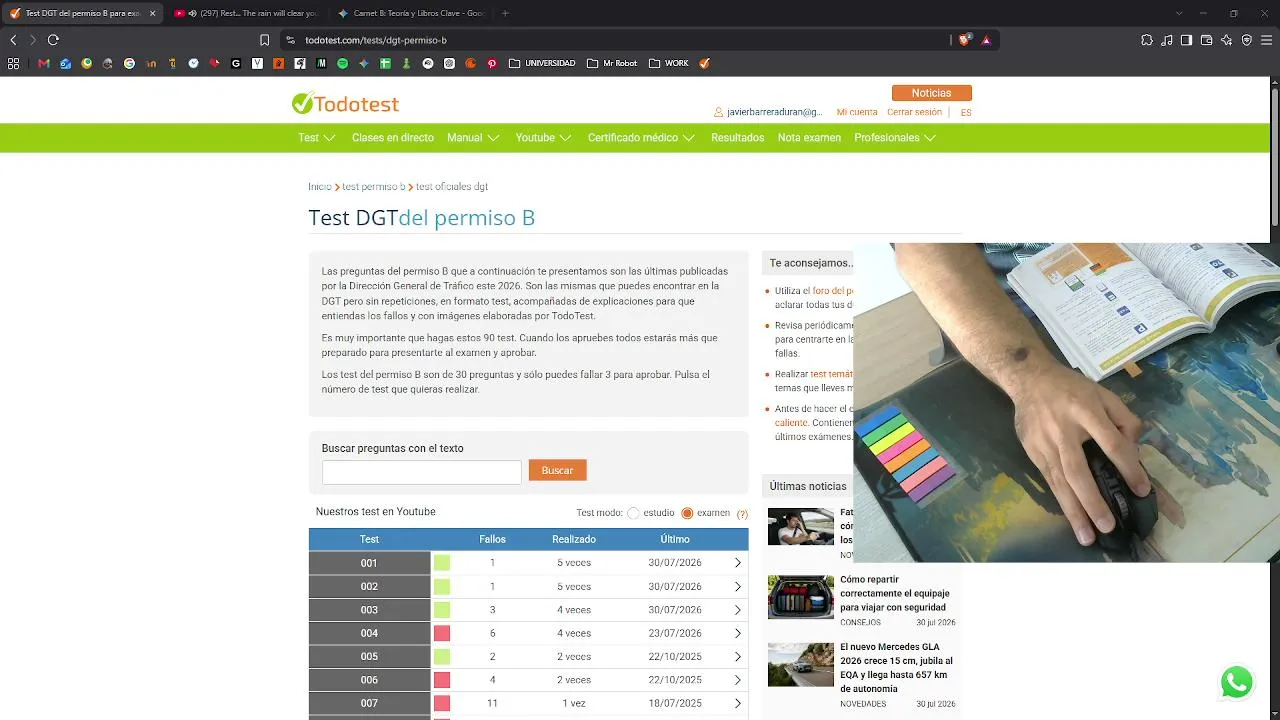Close the Test DGT del permiso B tab
The height and width of the screenshot is (720, 1280).
153,13
